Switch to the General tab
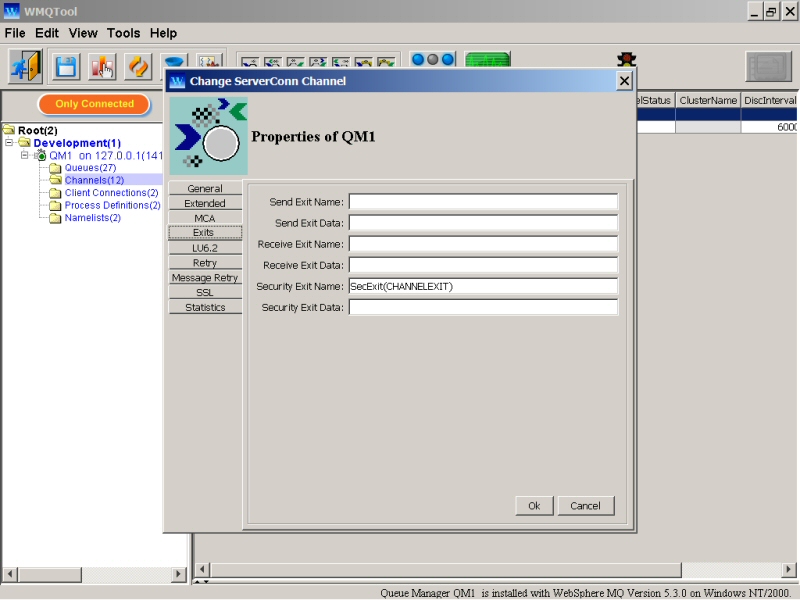 coord(205,188)
